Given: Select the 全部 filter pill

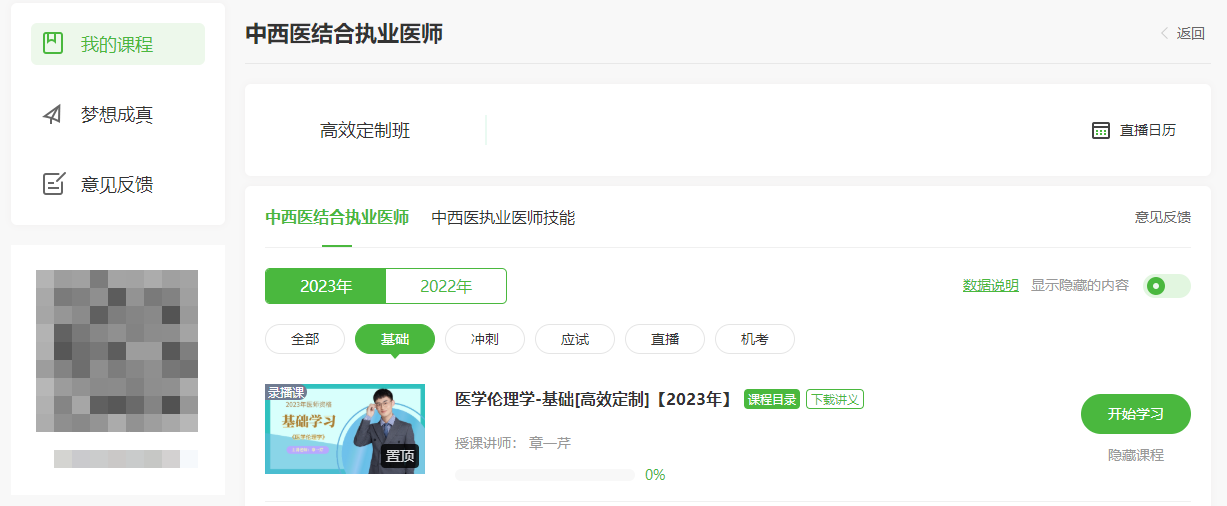Looking at the screenshot, I should tap(305, 339).
